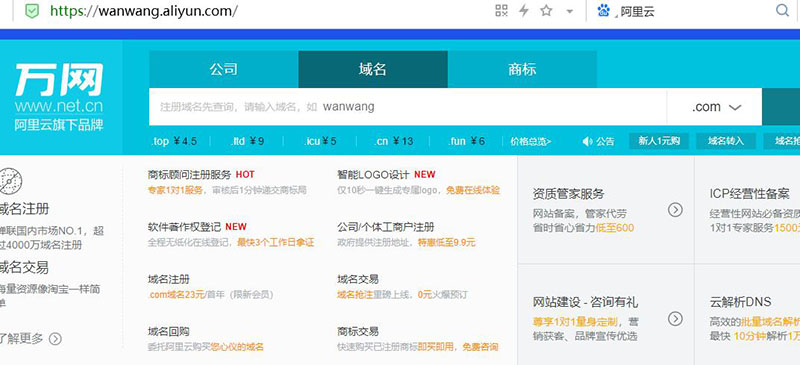The height and width of the screenshot is (365, 800).
Task: Click the speaker icon beside 公告
Action: click(x=587, y=141)
